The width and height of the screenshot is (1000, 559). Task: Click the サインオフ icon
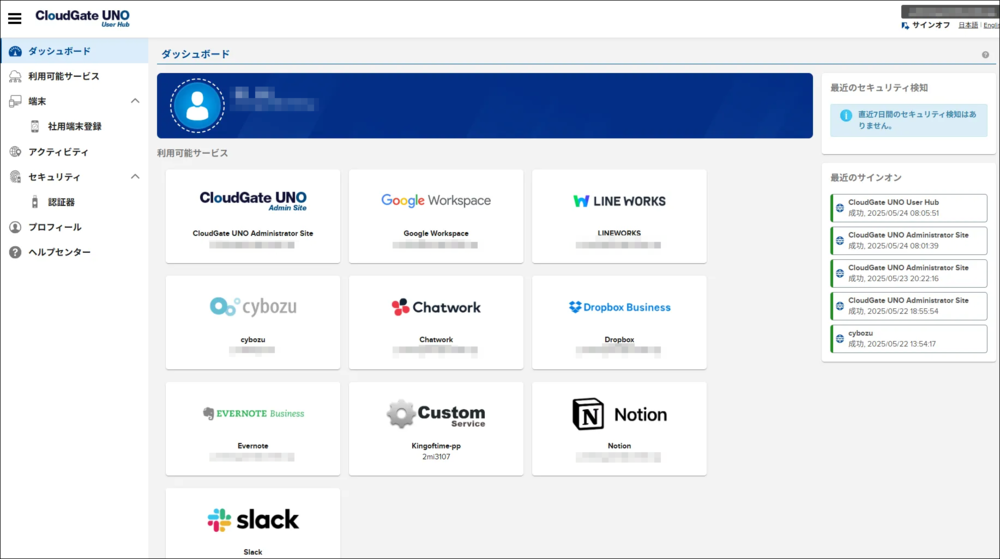pyautogui.click(x=905, y=25)
